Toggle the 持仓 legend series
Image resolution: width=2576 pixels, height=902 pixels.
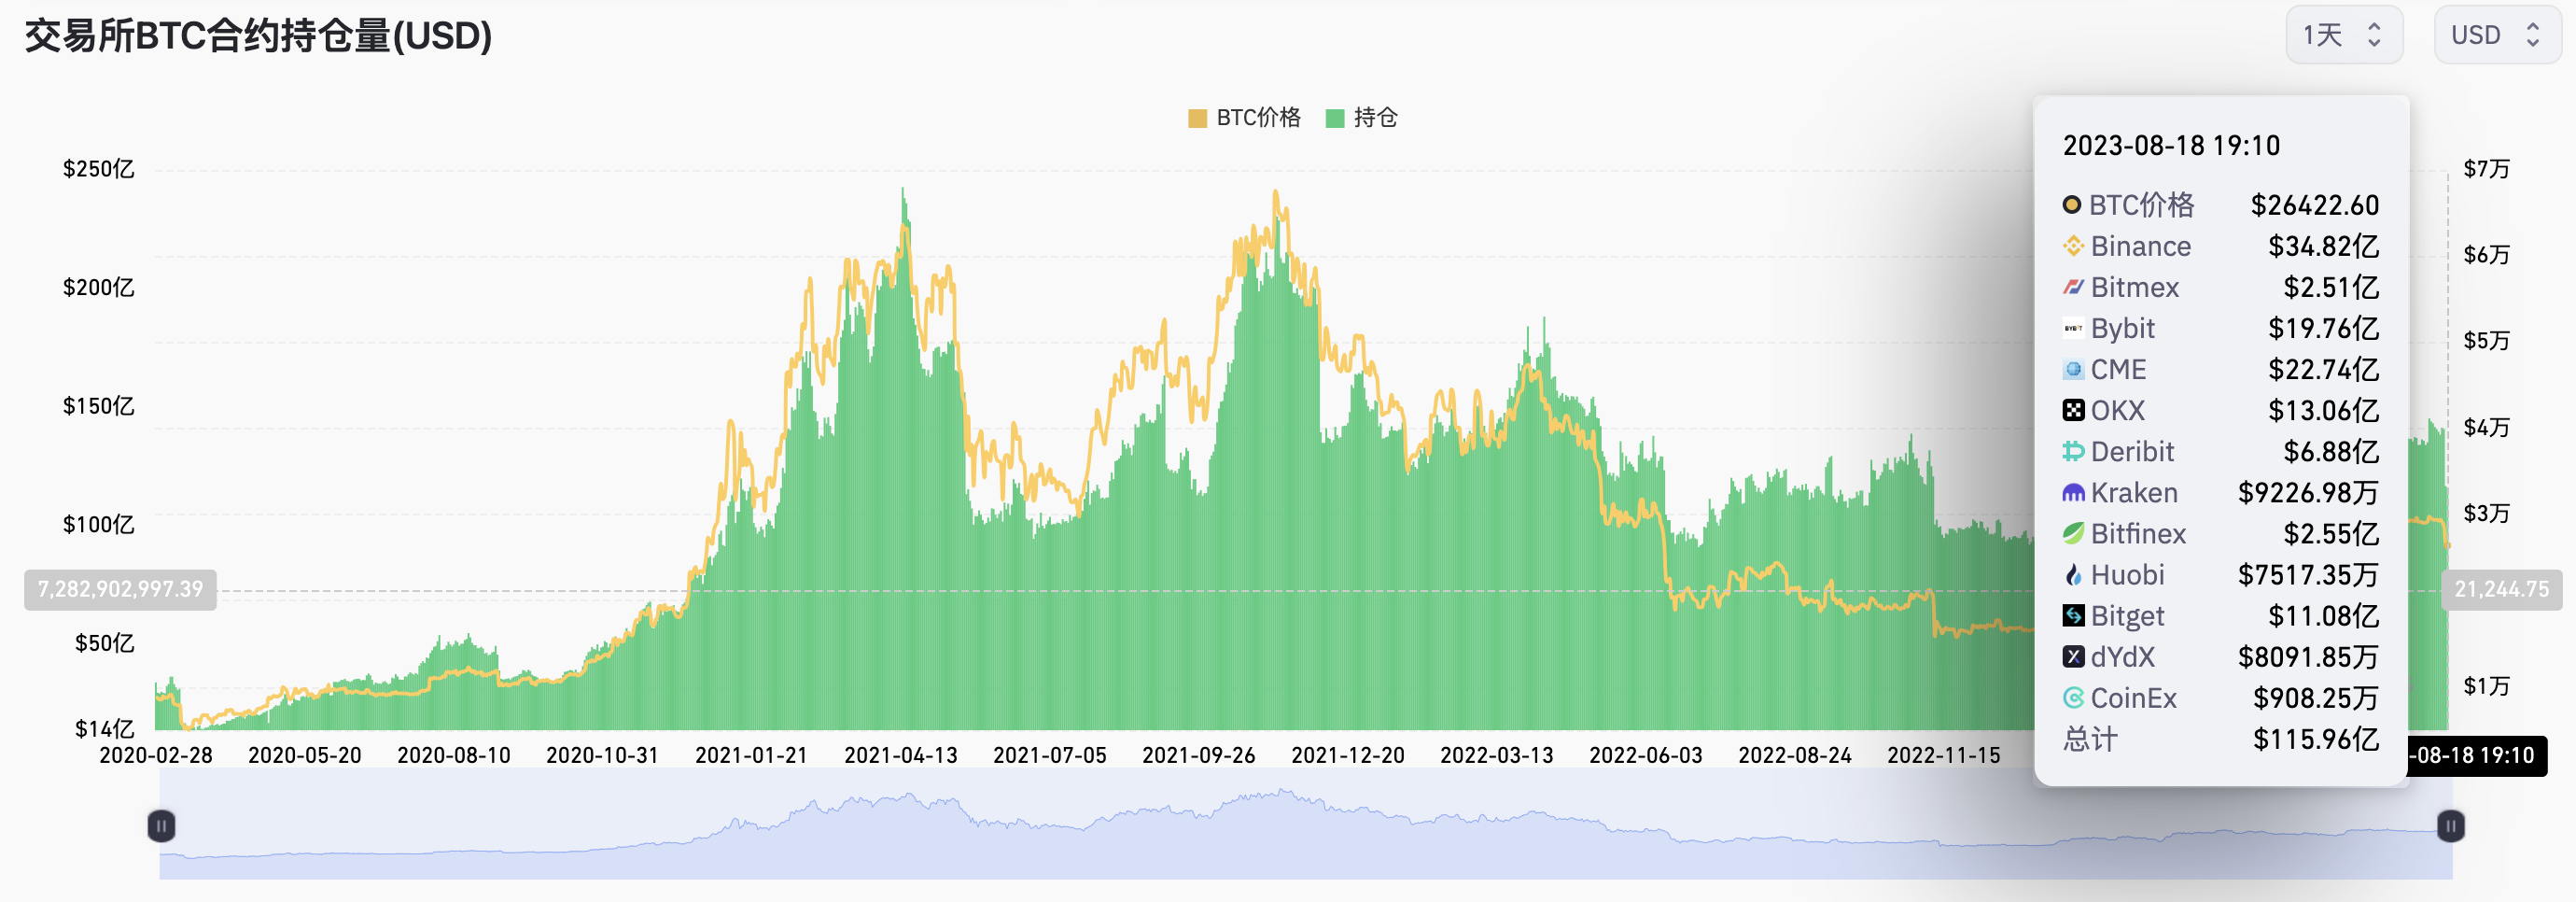click(x=1361, y=118)
